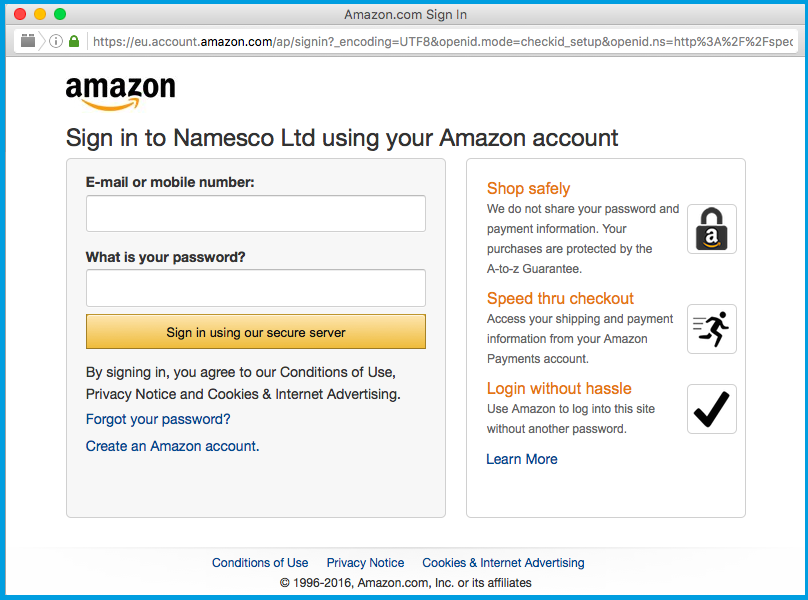Click the site information icon in address bar
This screenshot has height=600, width=808.
tap(56, 41)
